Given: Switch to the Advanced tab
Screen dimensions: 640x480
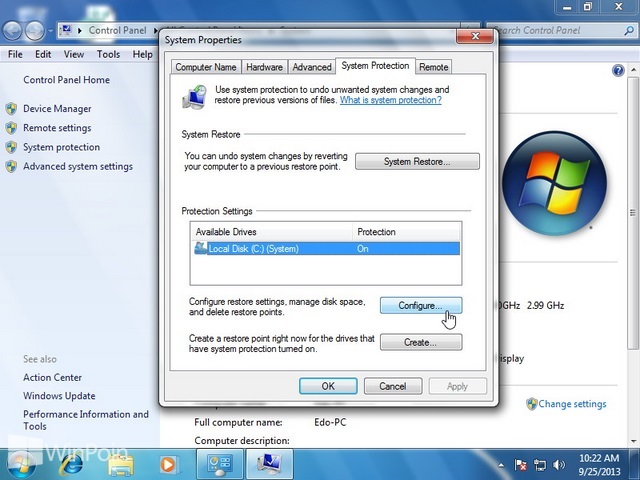Looking at the screenshot, I should coord(312,67).
